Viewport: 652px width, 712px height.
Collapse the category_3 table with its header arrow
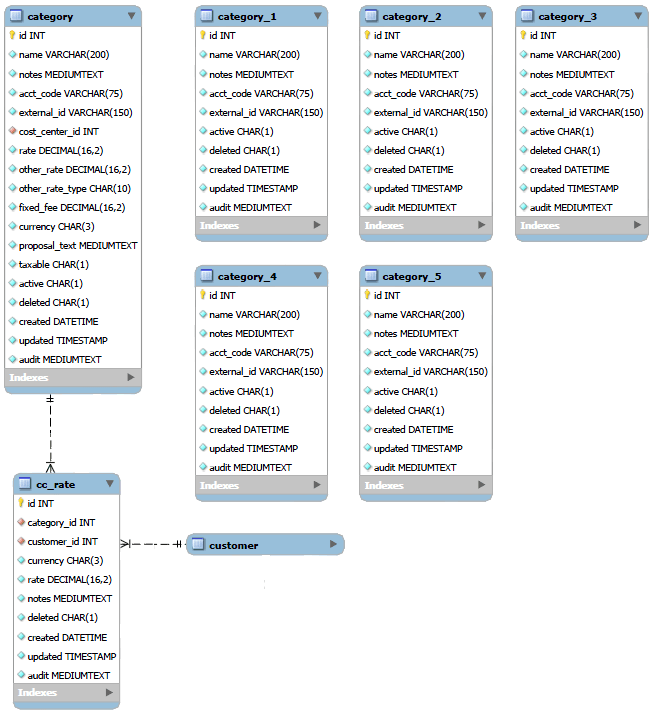coord(638,16)
